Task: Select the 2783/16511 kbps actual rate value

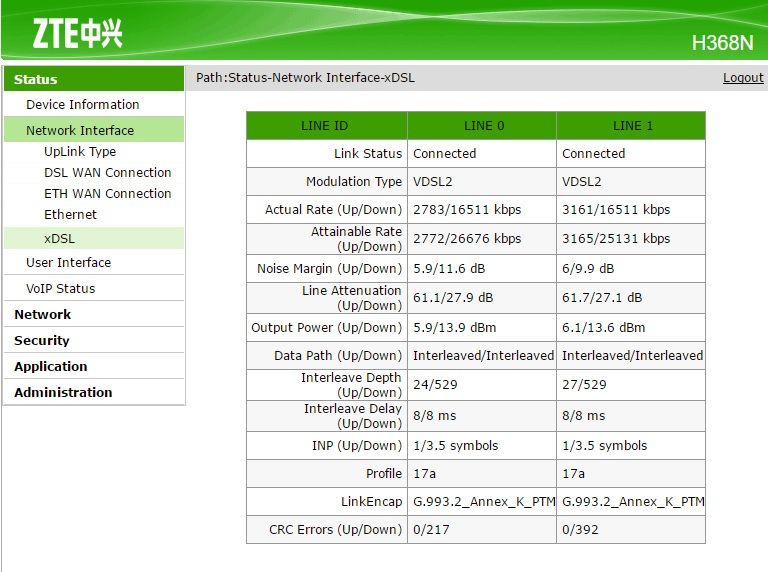Action: 467,210
